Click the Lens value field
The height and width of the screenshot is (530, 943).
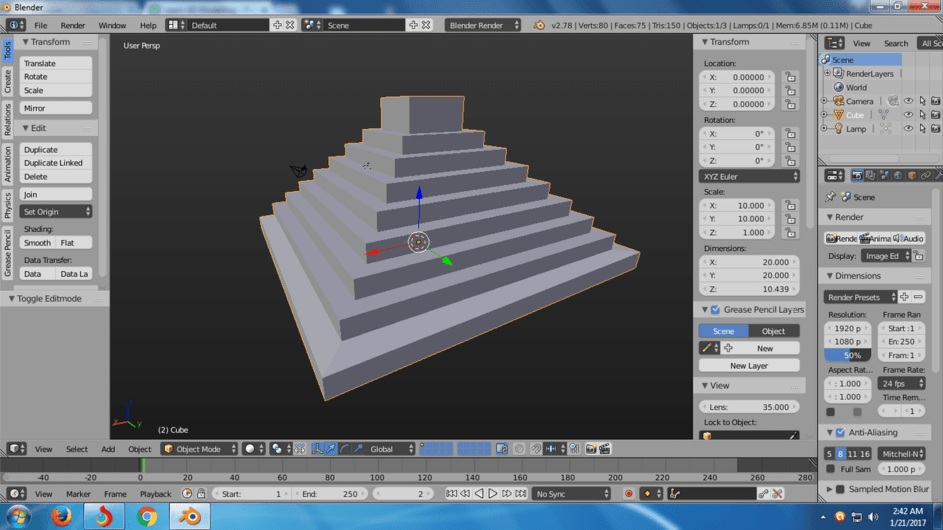point(749,407)
